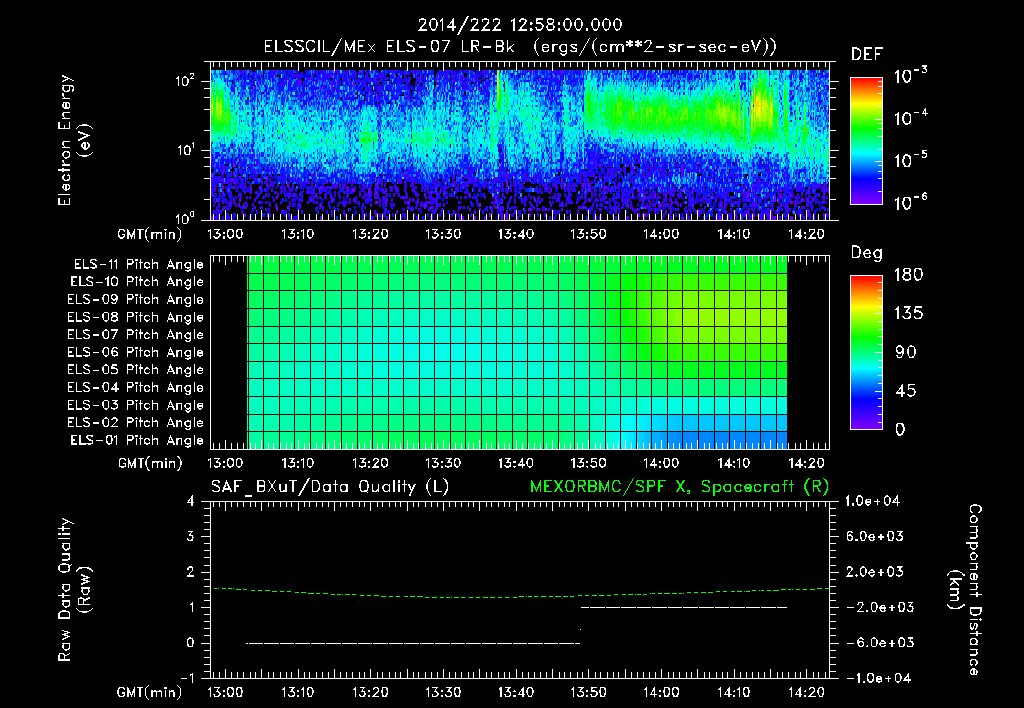The image size is (1024, 708).
Task: Select the ELS-02 Pitch Angle row label
Action: click(135, 423)
